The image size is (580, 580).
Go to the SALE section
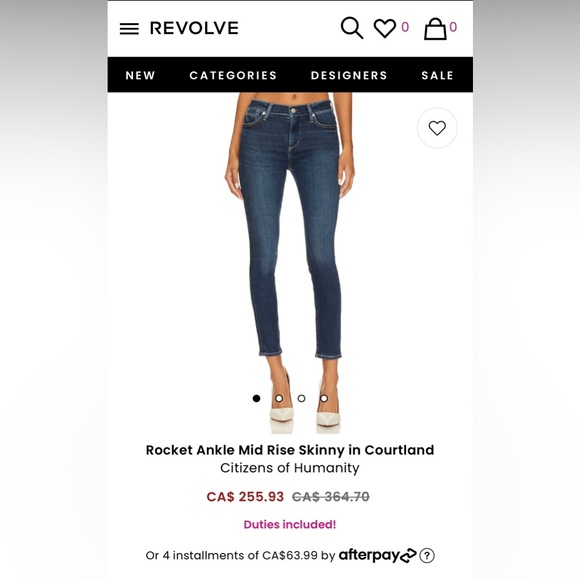coord(437,75)
